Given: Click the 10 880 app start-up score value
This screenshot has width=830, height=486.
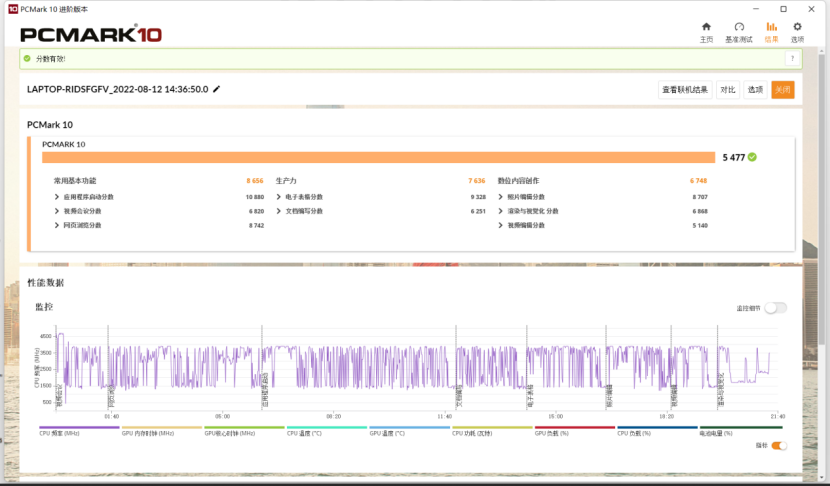Looking at the screenshot, I should [x=255, y=197].
